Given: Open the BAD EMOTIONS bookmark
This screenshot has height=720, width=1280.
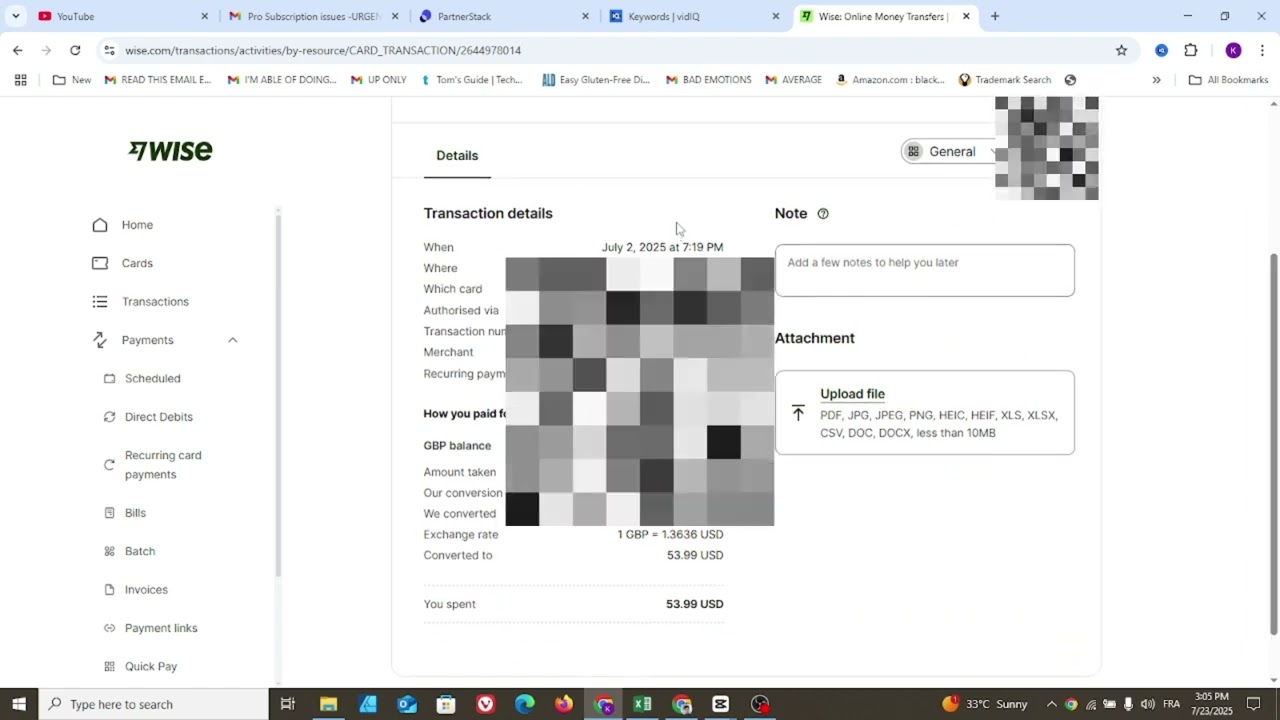Looking at the screenshot, I should pos(708,80).
